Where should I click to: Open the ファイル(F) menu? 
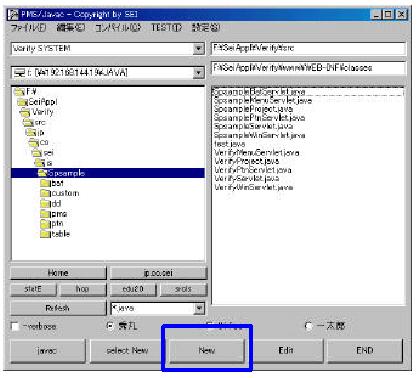point(29,28)
